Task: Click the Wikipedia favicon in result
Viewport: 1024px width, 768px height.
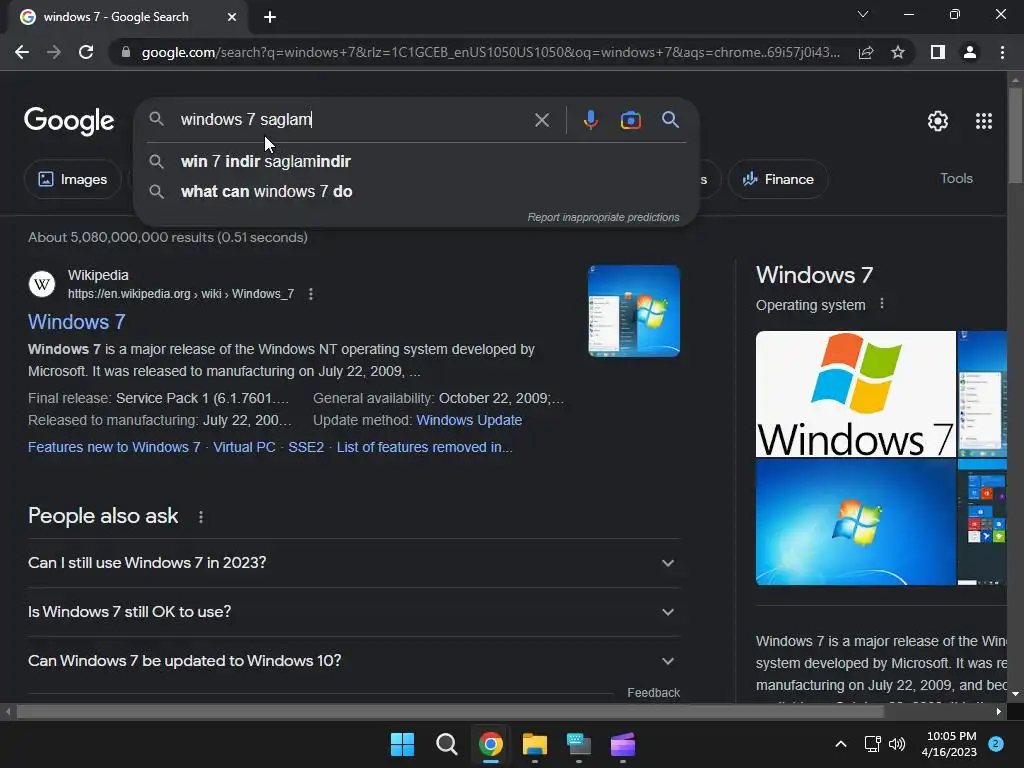Action: click(x=42, y=284)
